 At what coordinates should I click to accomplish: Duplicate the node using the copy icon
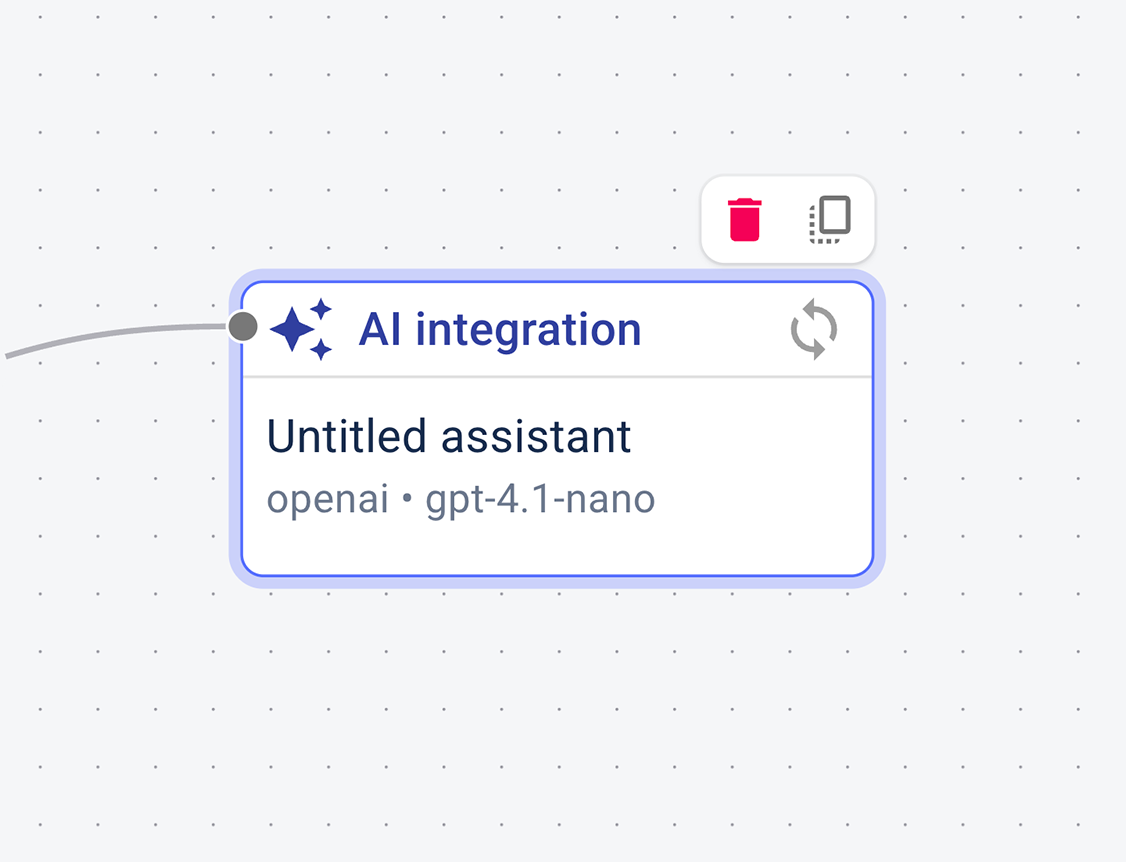point(829,220)
